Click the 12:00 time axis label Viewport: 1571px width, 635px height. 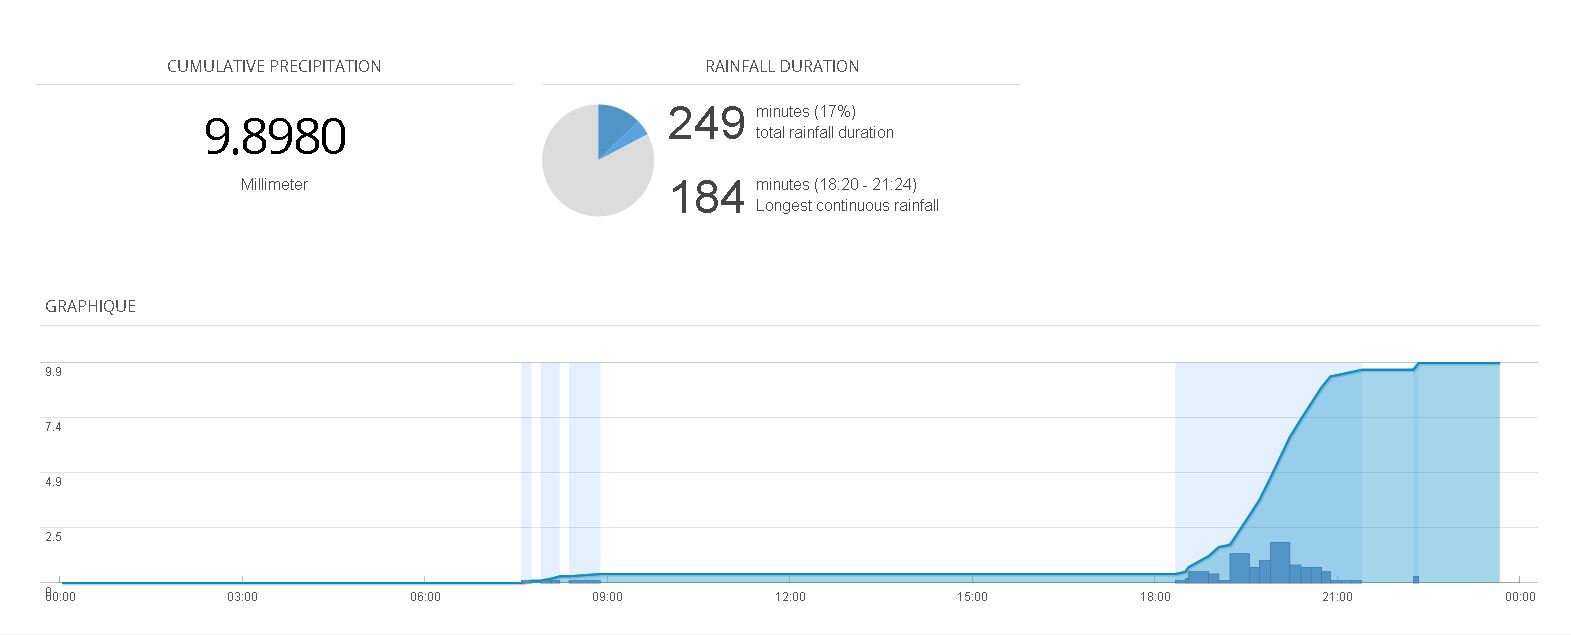789,597
